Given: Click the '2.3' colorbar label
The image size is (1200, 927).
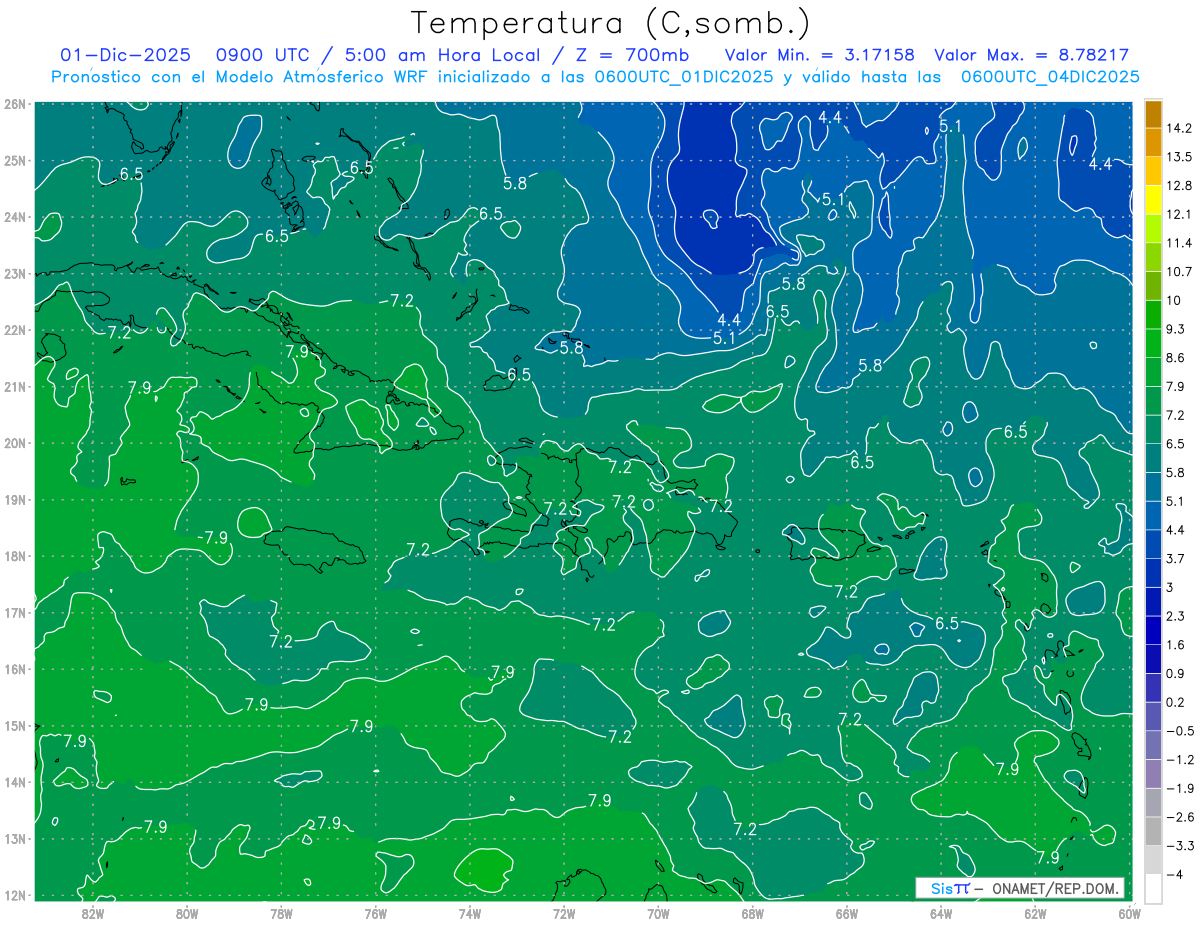Looking at the screenshot, I should 1177,616.
